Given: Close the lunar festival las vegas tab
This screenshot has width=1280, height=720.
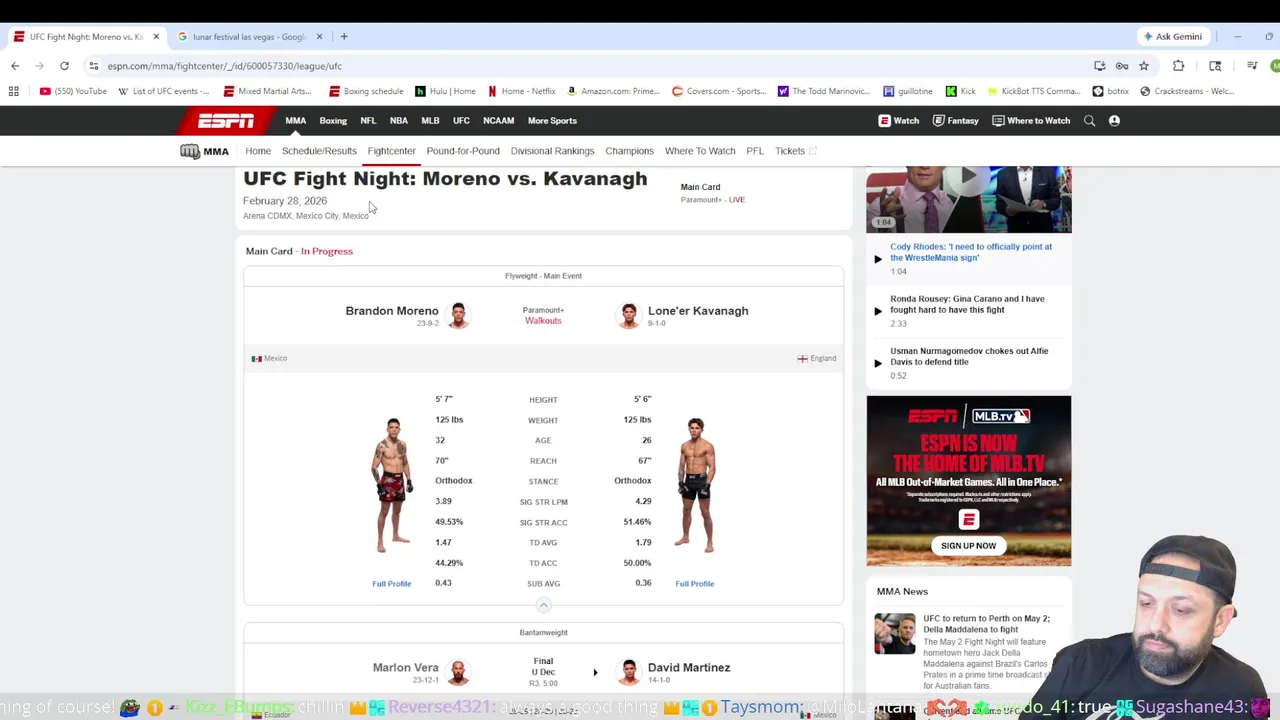Looking at the screenshot, I should click(x=319, y=37).
